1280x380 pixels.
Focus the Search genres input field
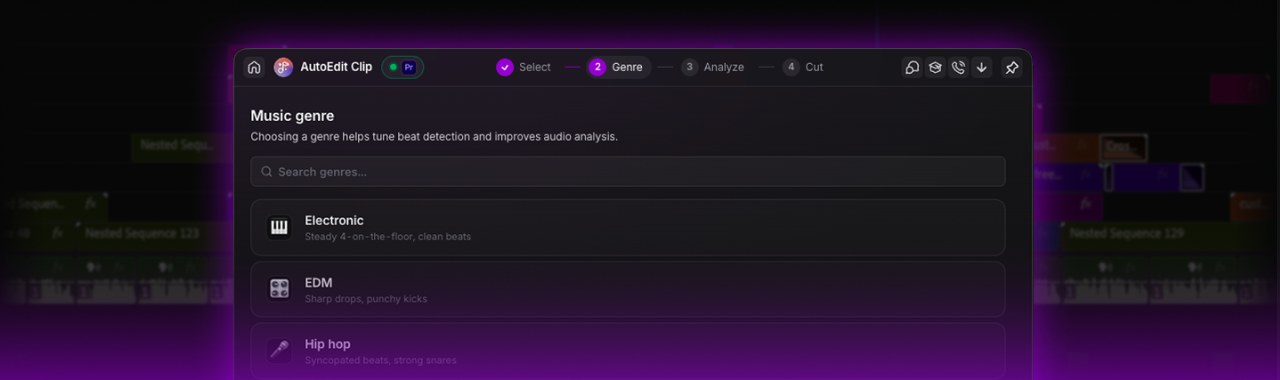[628, 171]
